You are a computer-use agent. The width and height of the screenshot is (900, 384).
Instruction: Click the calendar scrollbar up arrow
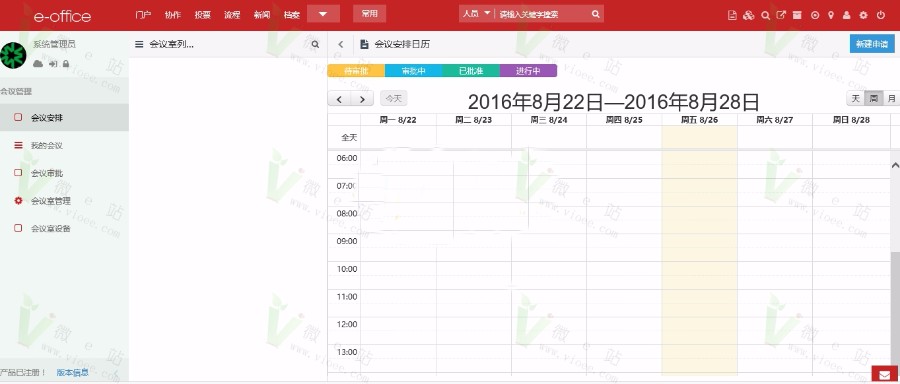click(x=895, y=165)
